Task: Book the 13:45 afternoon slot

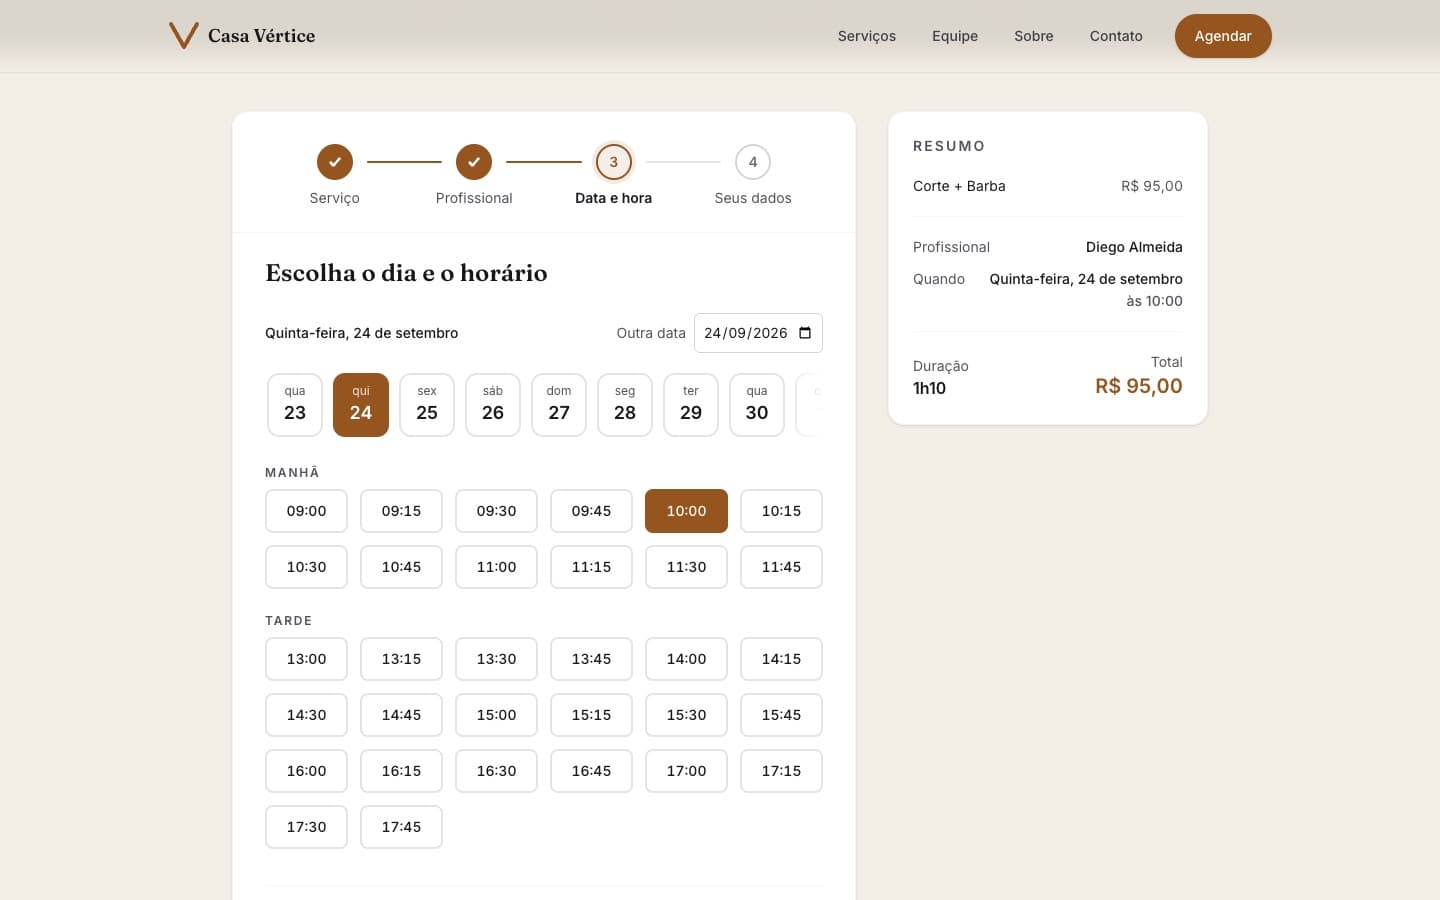Action: tap(591, 659)
